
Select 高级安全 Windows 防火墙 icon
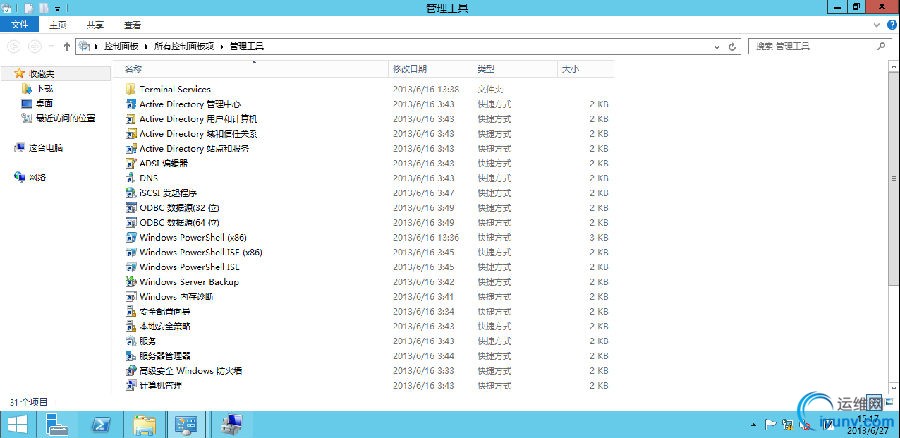click(x=130, y=370)
